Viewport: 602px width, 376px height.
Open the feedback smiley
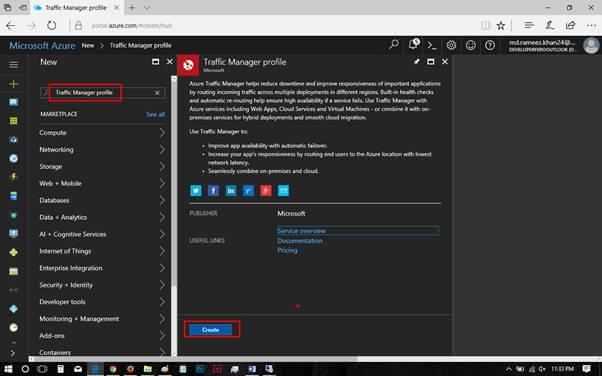[x=471, y=45]
